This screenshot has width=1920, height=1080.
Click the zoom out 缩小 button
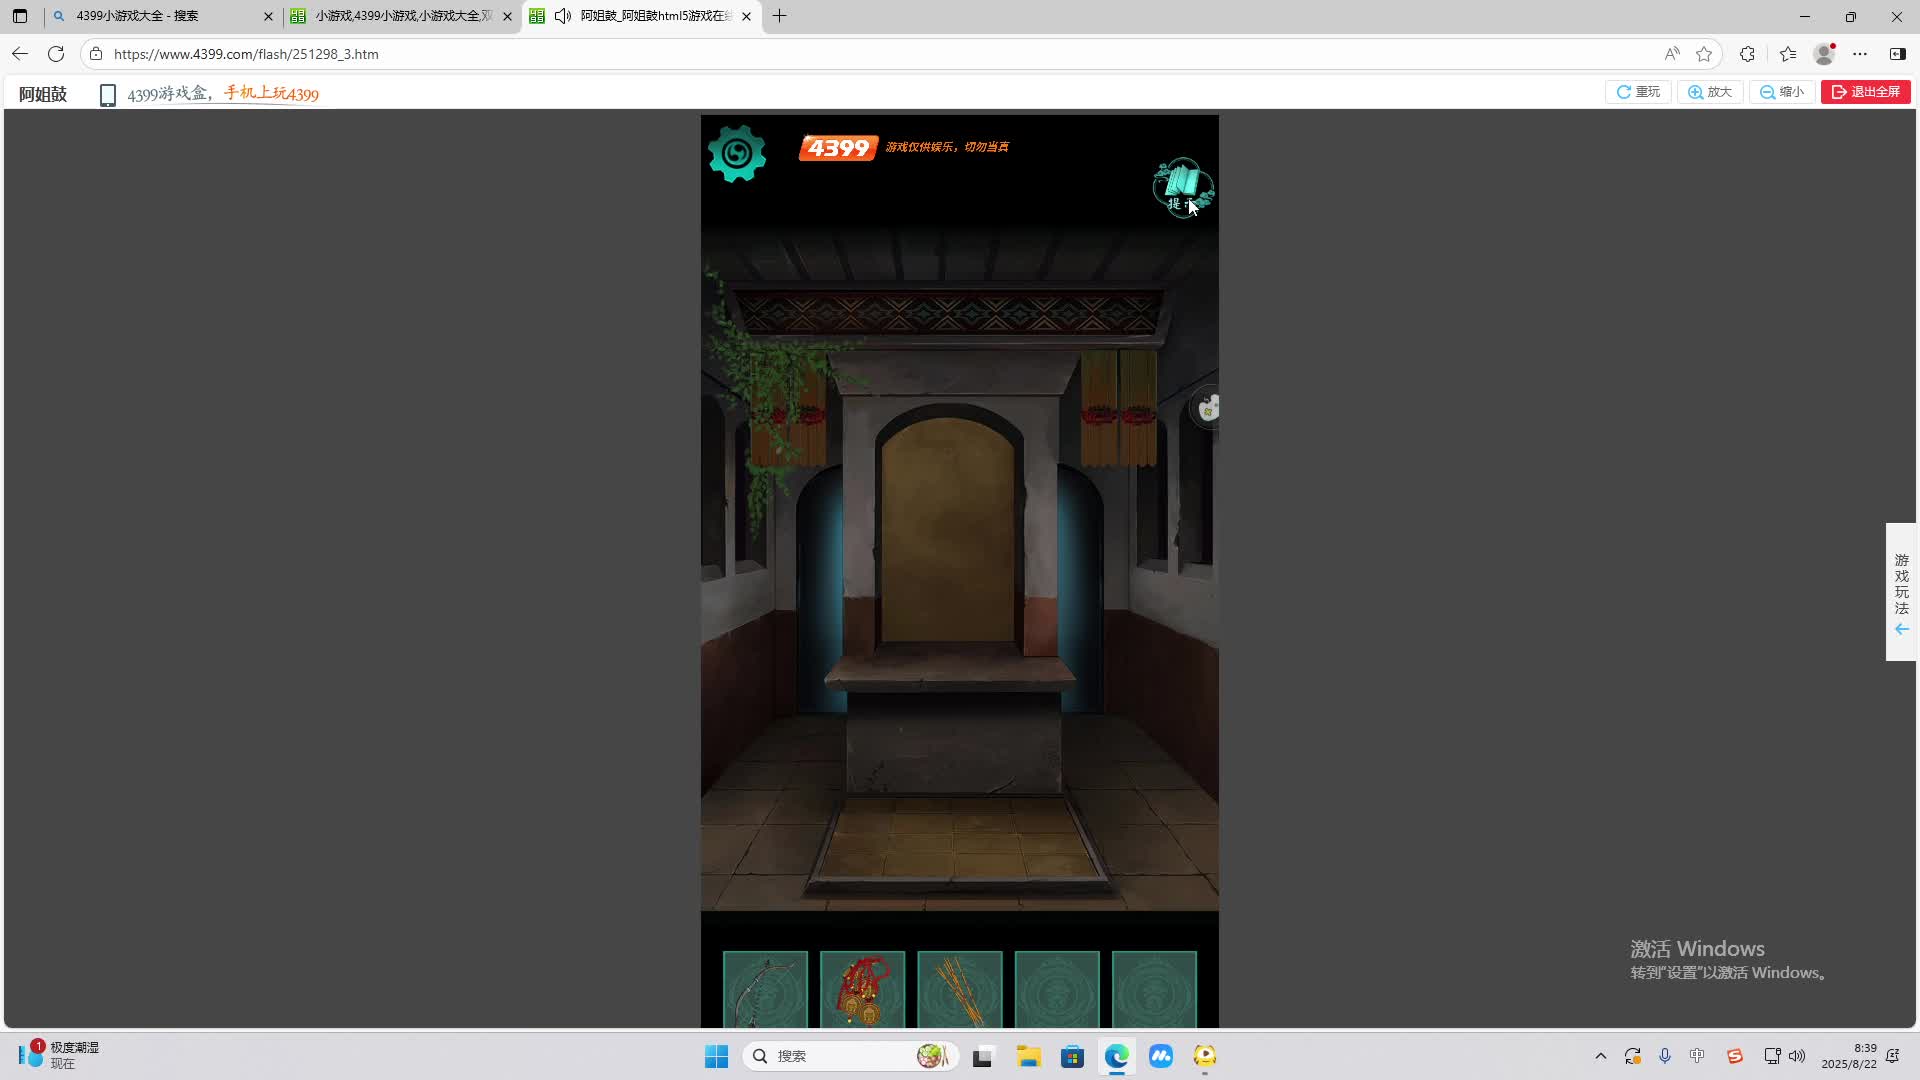1782,92
